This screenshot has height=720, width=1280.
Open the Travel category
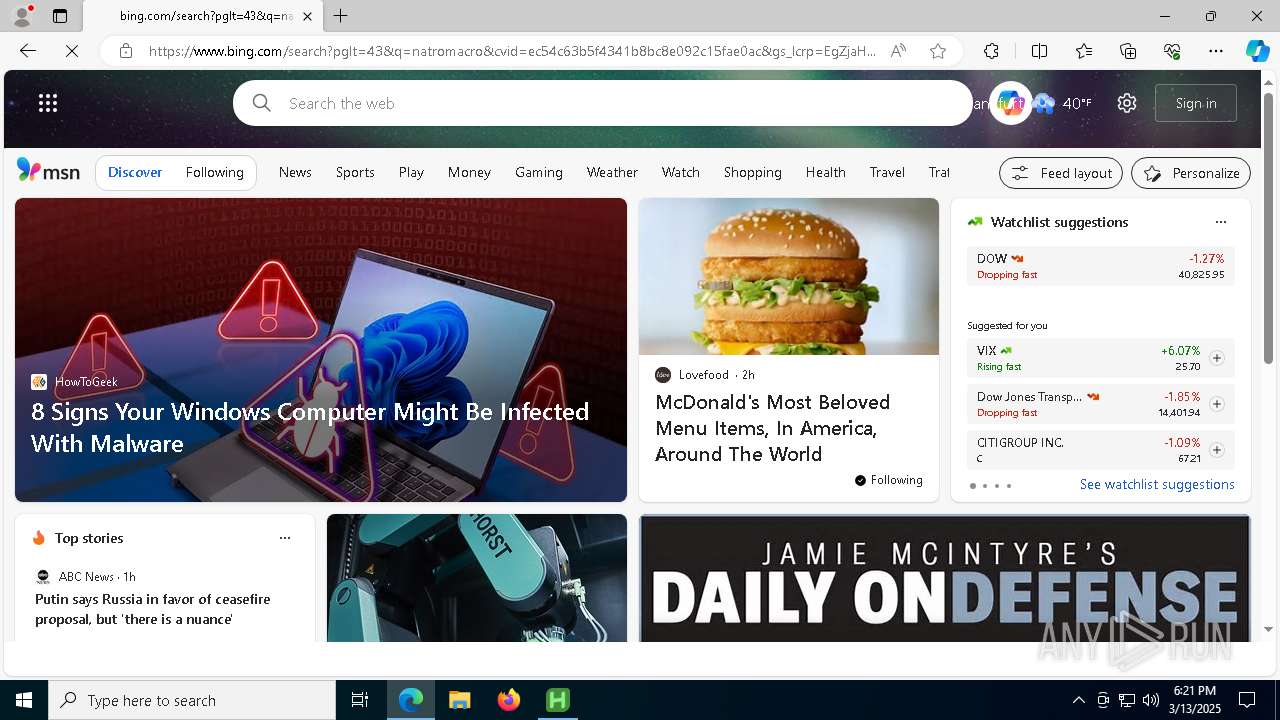(x=887, y=172)
